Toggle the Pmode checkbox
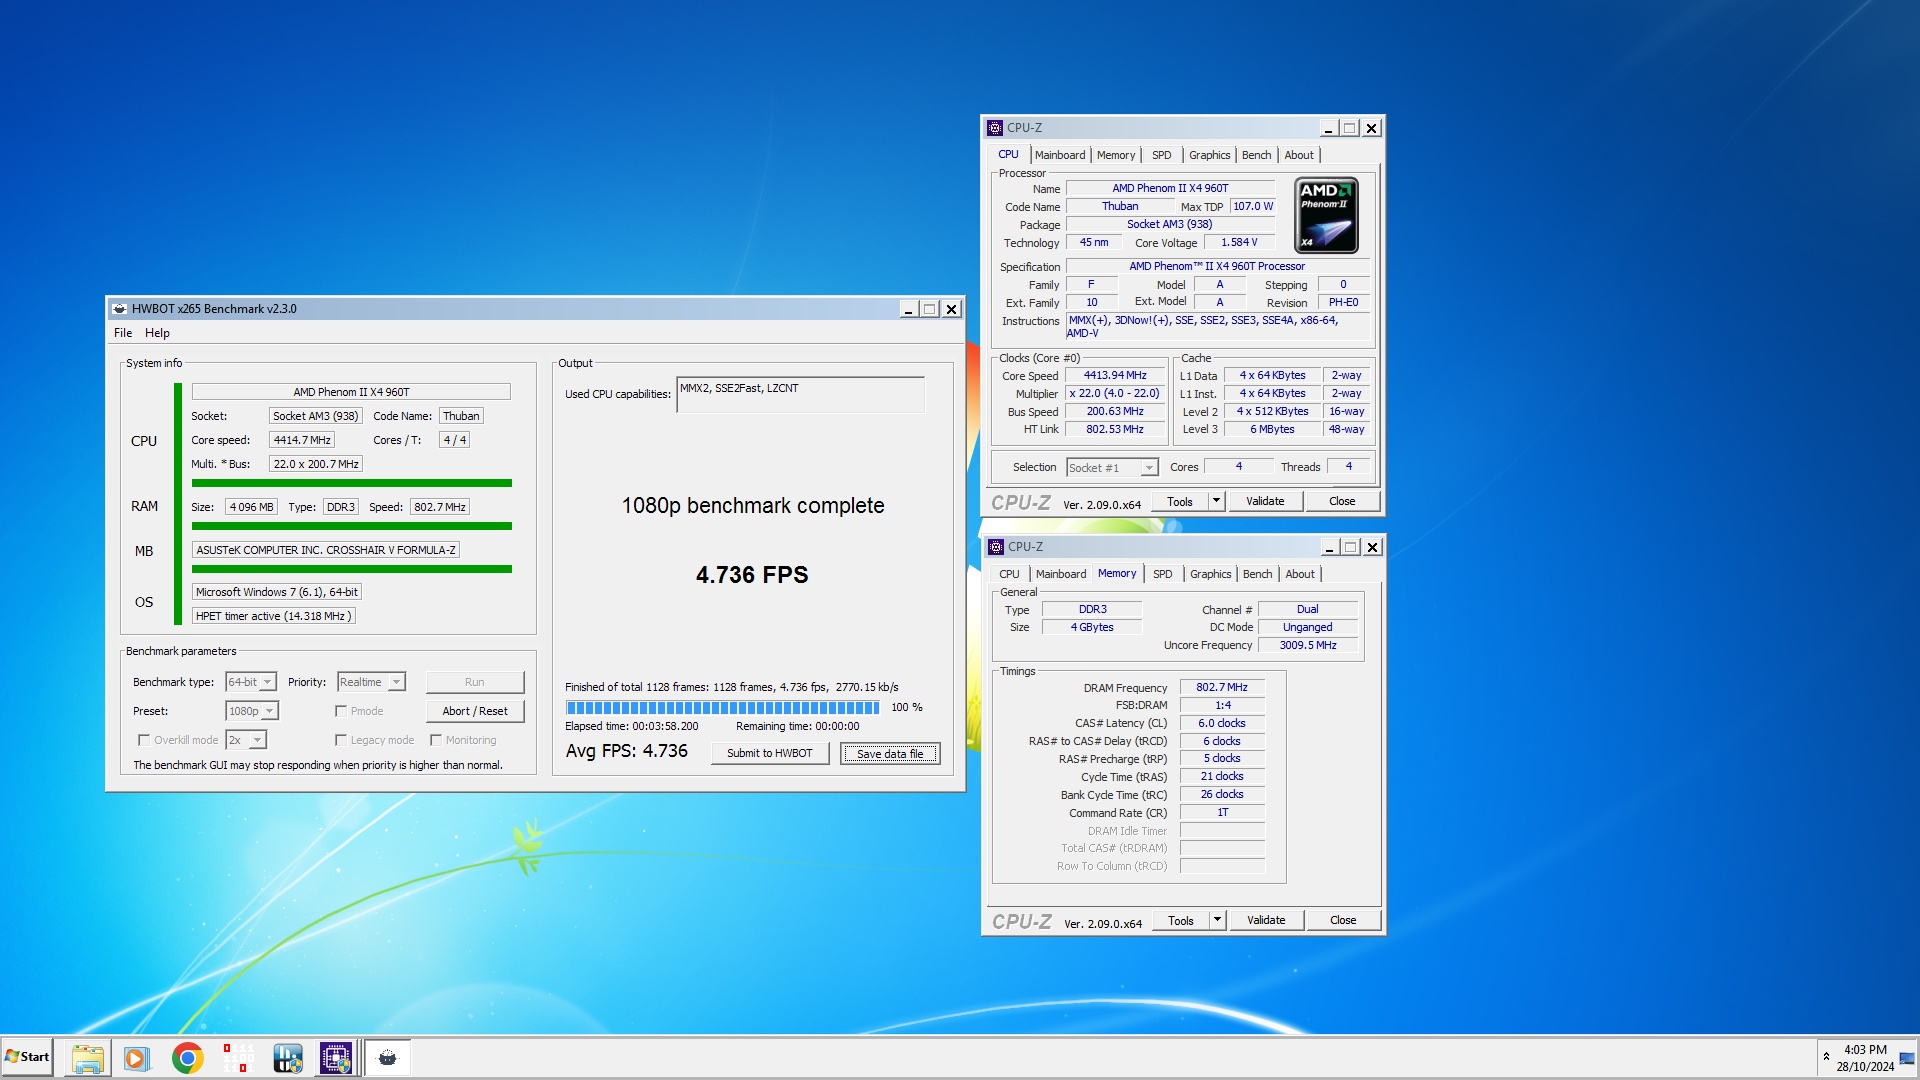This screenshot has height=1080, width=1920. pyautogui.click(x=341, y=711)
